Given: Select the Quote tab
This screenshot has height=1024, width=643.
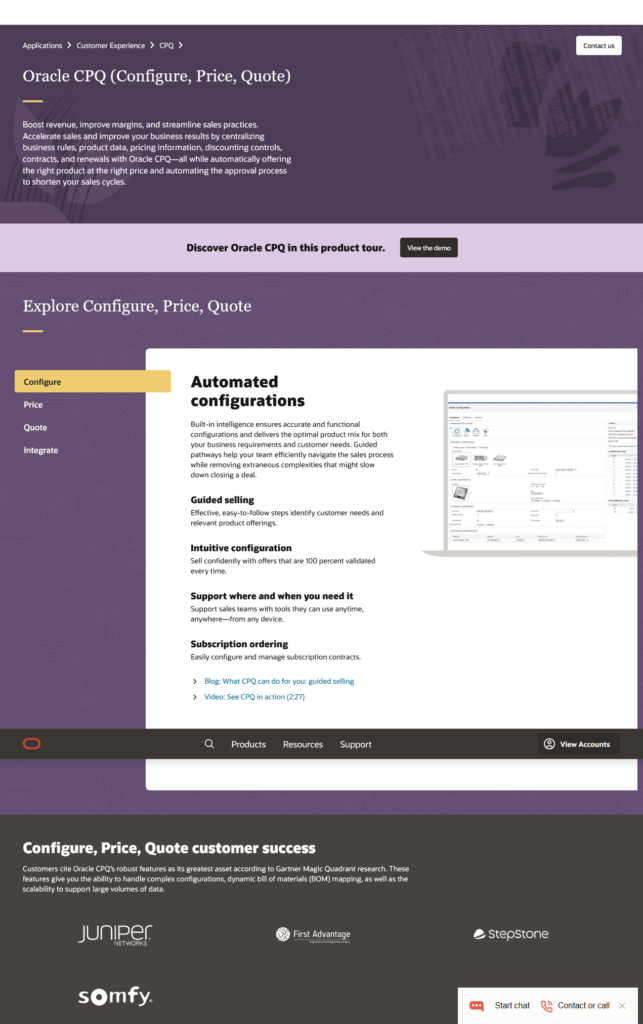Looking at the screenshot, I should pyautogui.click(x=35, y=428).
